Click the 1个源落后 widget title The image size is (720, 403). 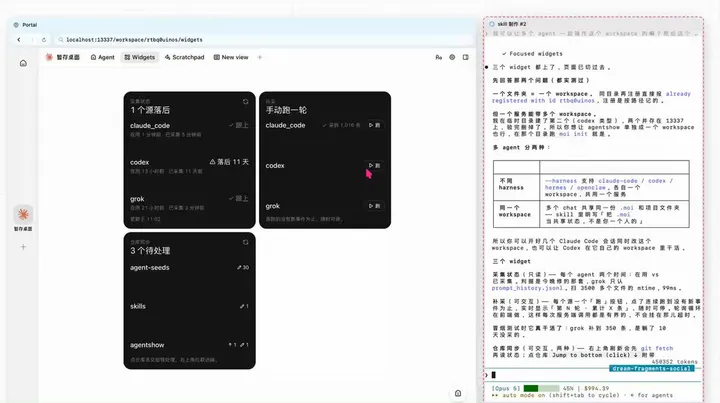point(150,110)
